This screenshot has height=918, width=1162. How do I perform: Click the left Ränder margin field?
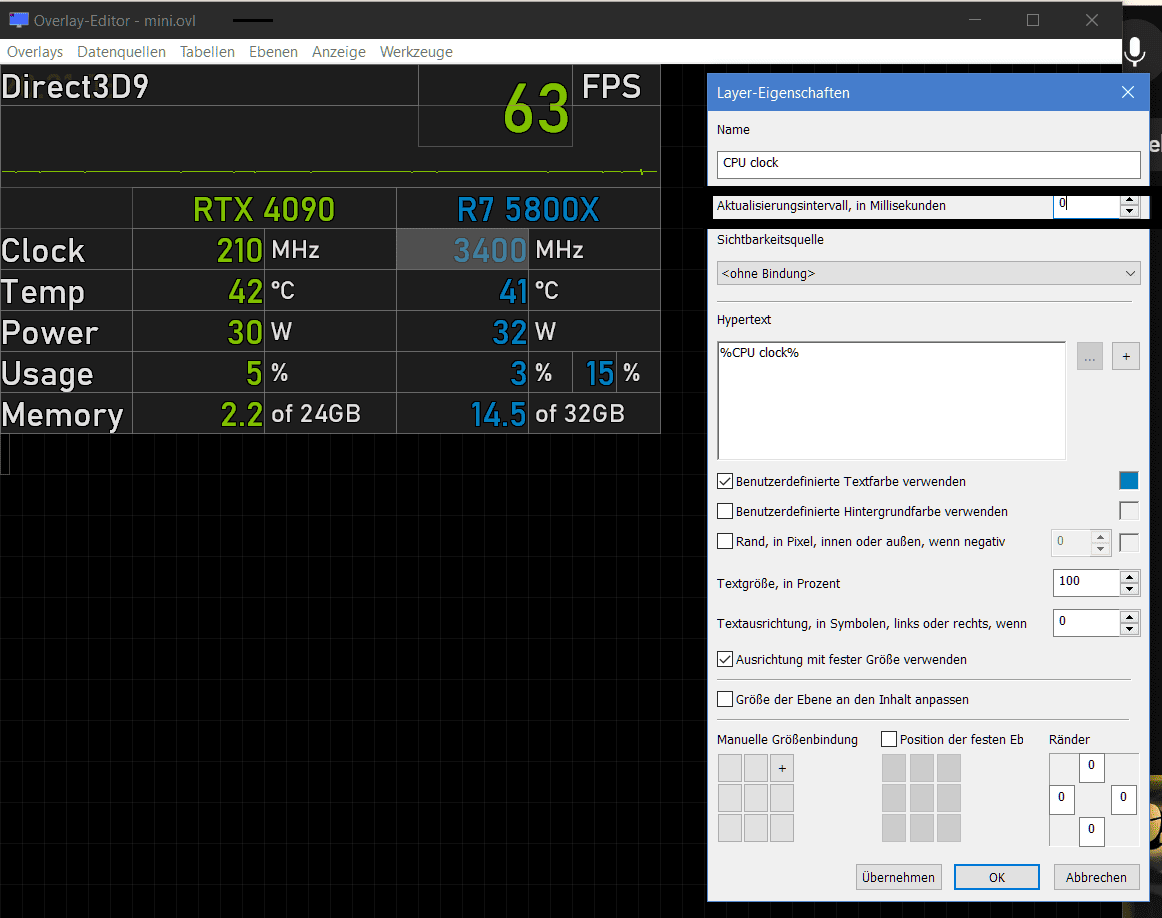1062,799
